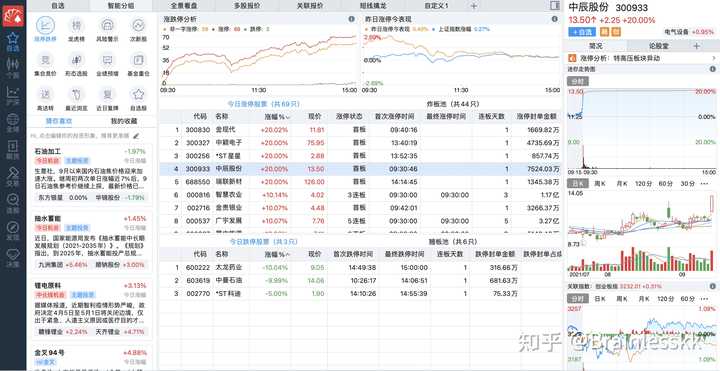
Task: Select the 中辰股份 300933 table row
Action: (x=360, y=169)
